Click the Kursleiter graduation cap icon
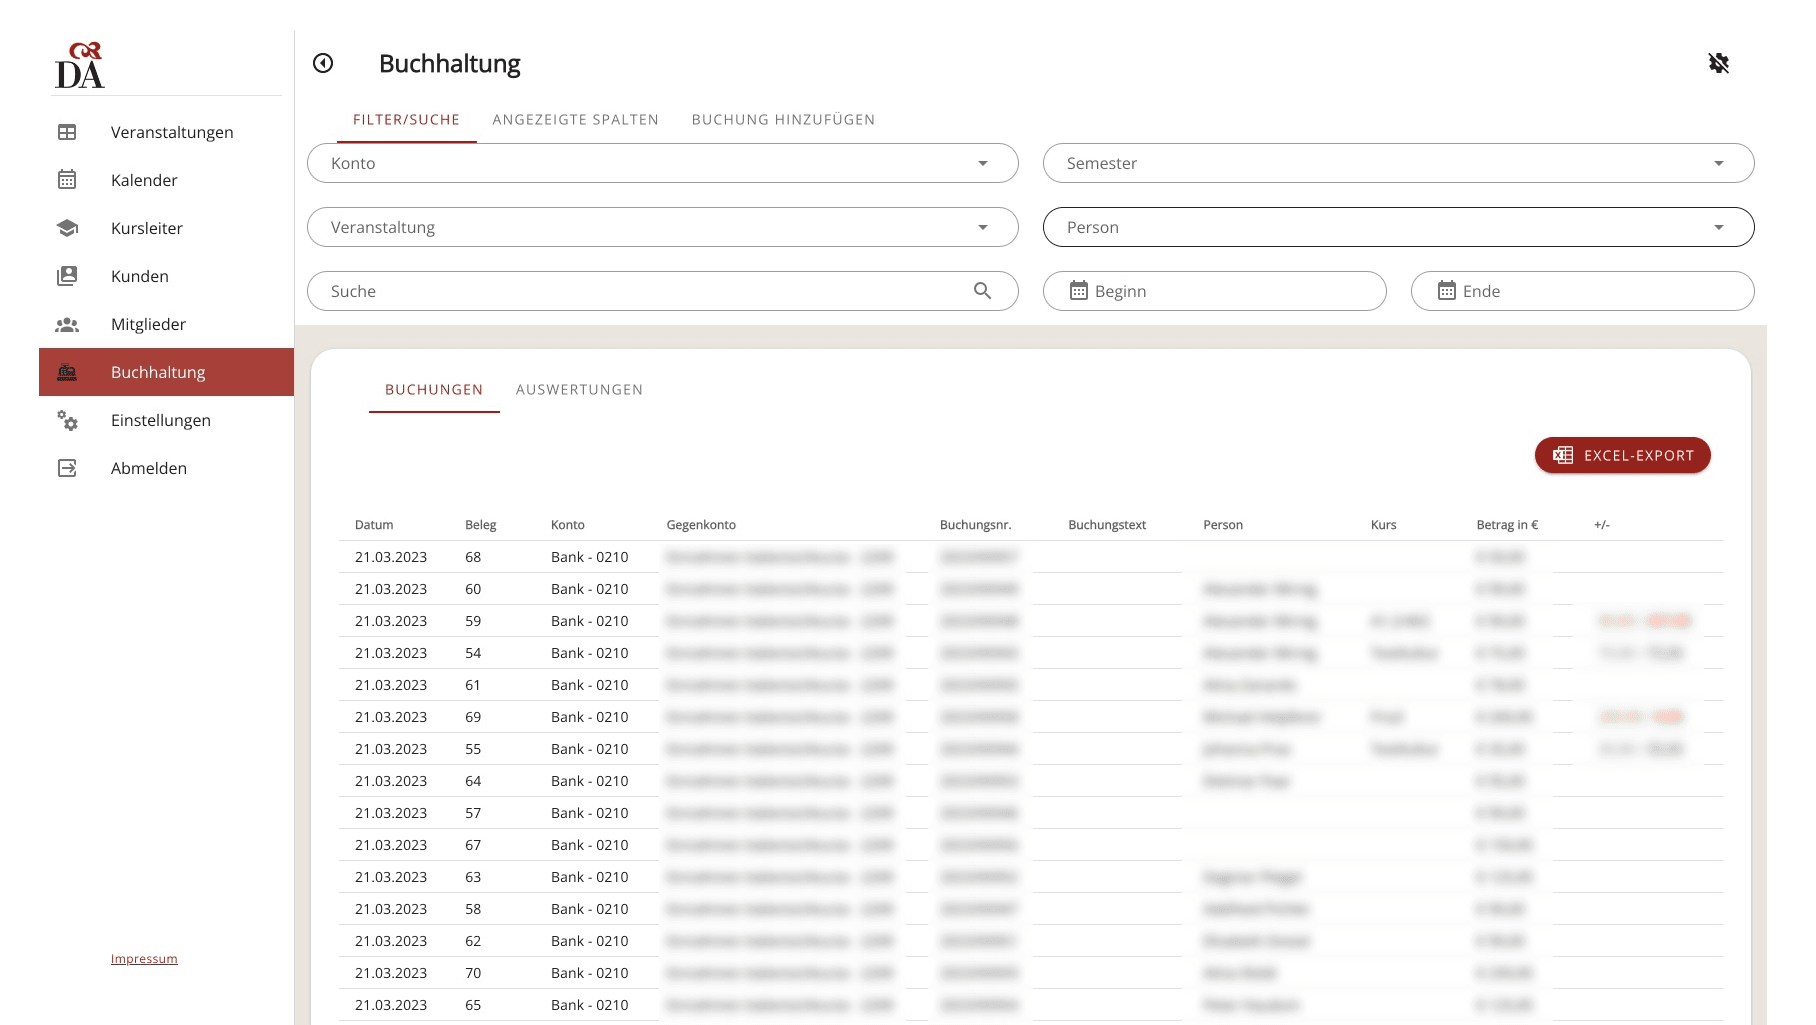 [x=67, y=228]
